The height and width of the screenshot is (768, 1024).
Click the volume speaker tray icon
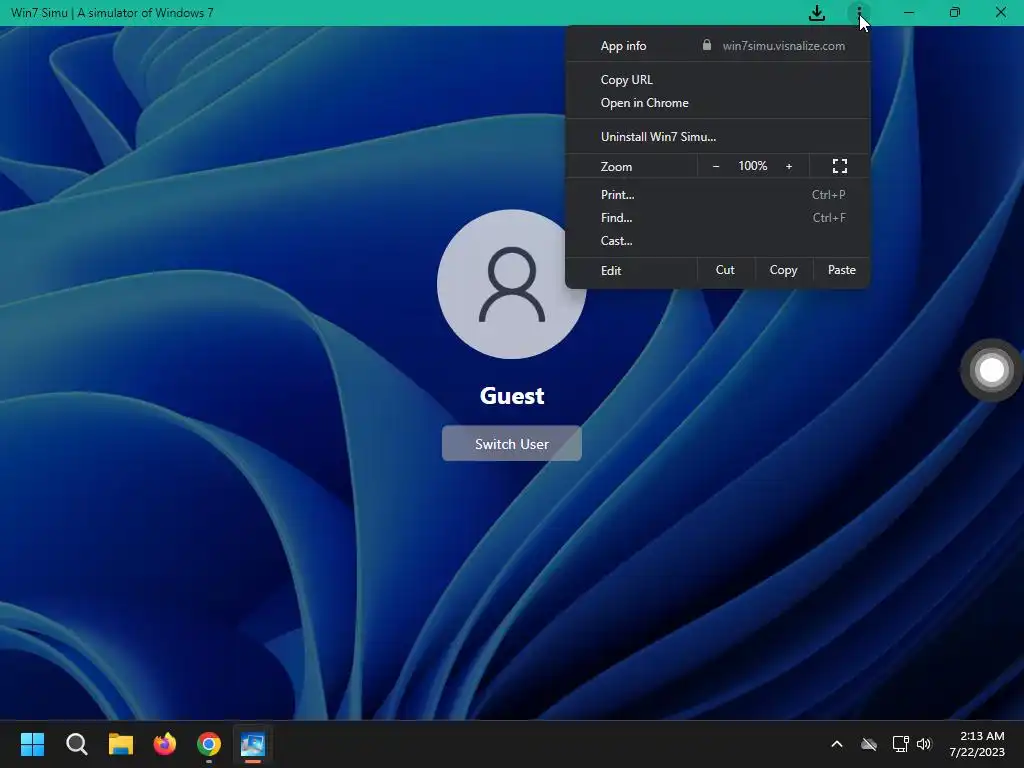[x=924, y=744]
